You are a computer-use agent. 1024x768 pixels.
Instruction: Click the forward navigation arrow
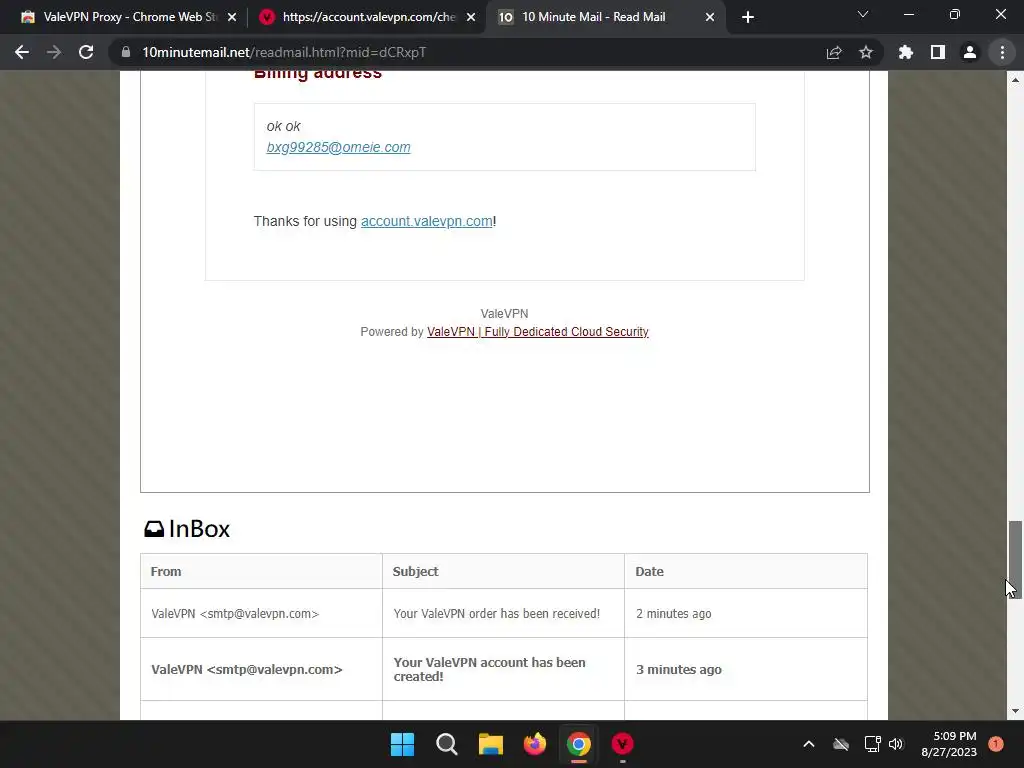click(x=54, y=52)
